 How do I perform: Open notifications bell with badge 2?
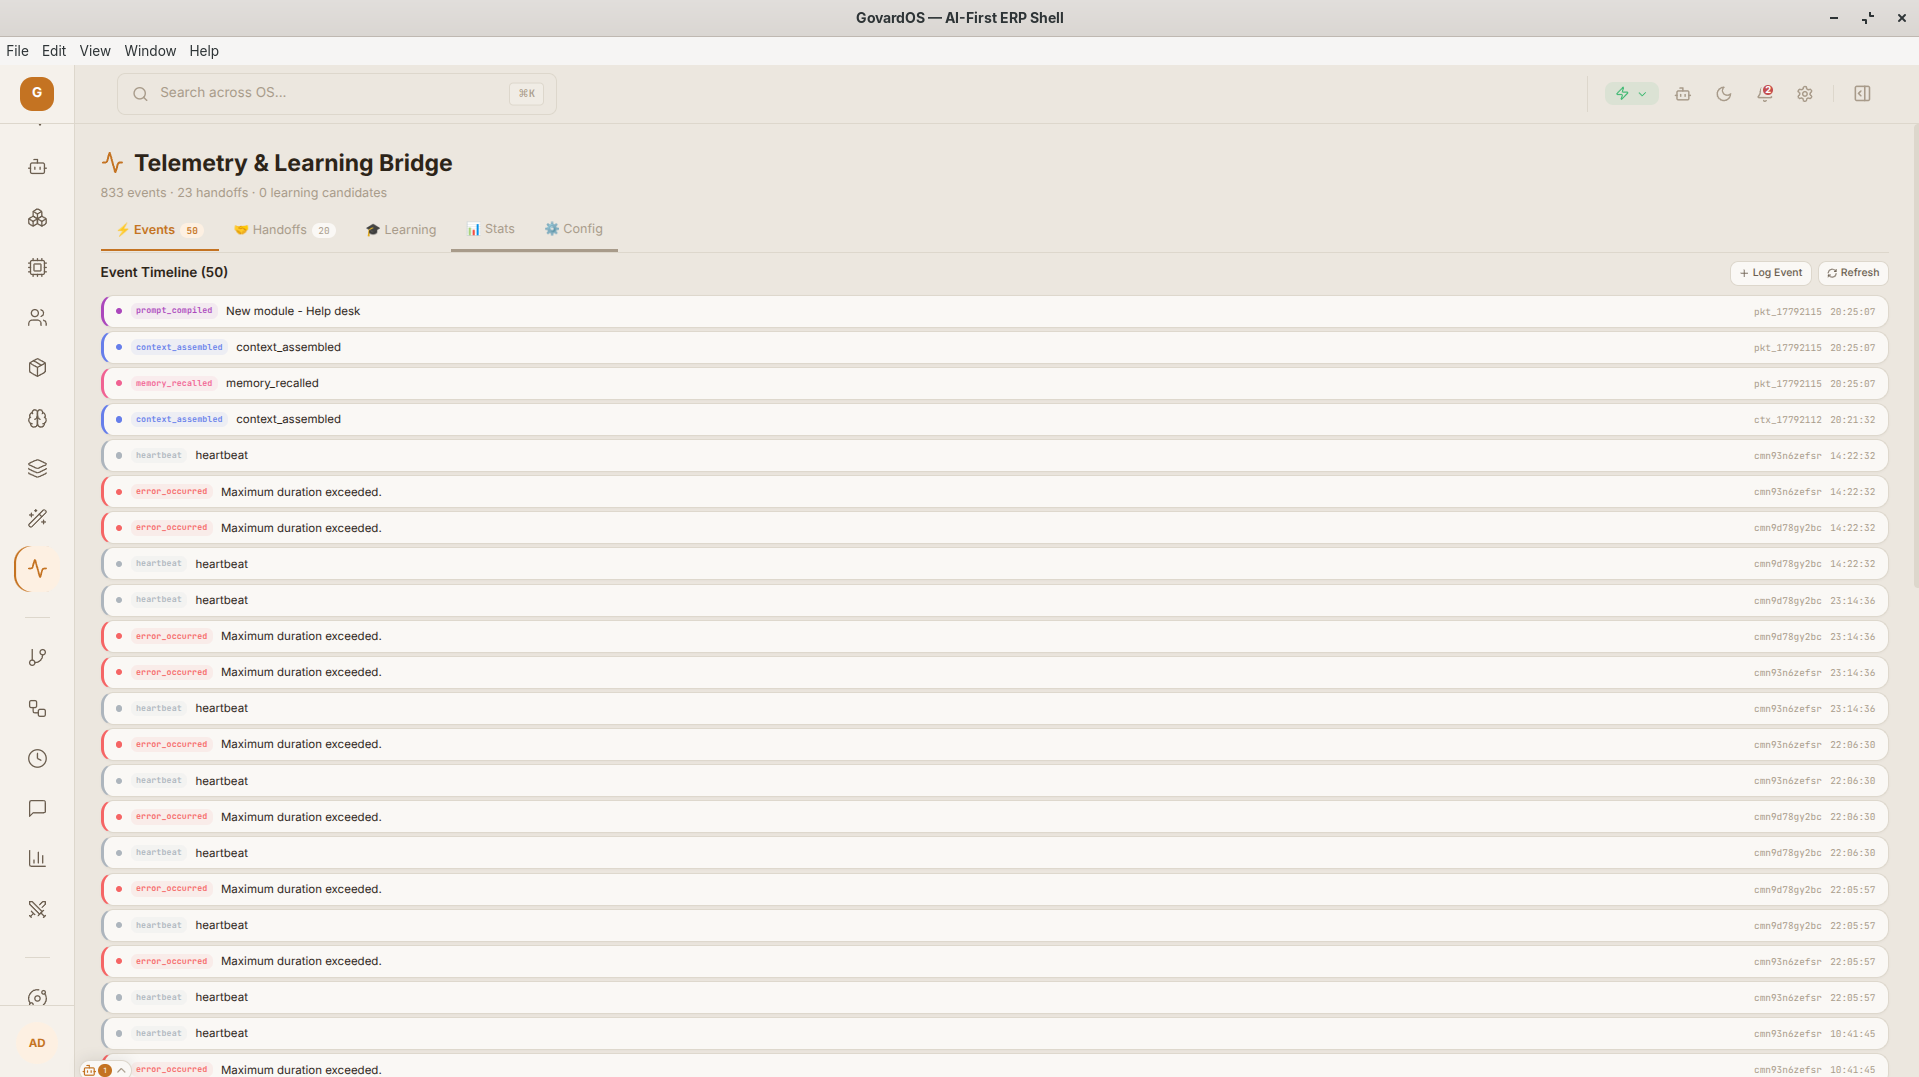[1765, 94]
